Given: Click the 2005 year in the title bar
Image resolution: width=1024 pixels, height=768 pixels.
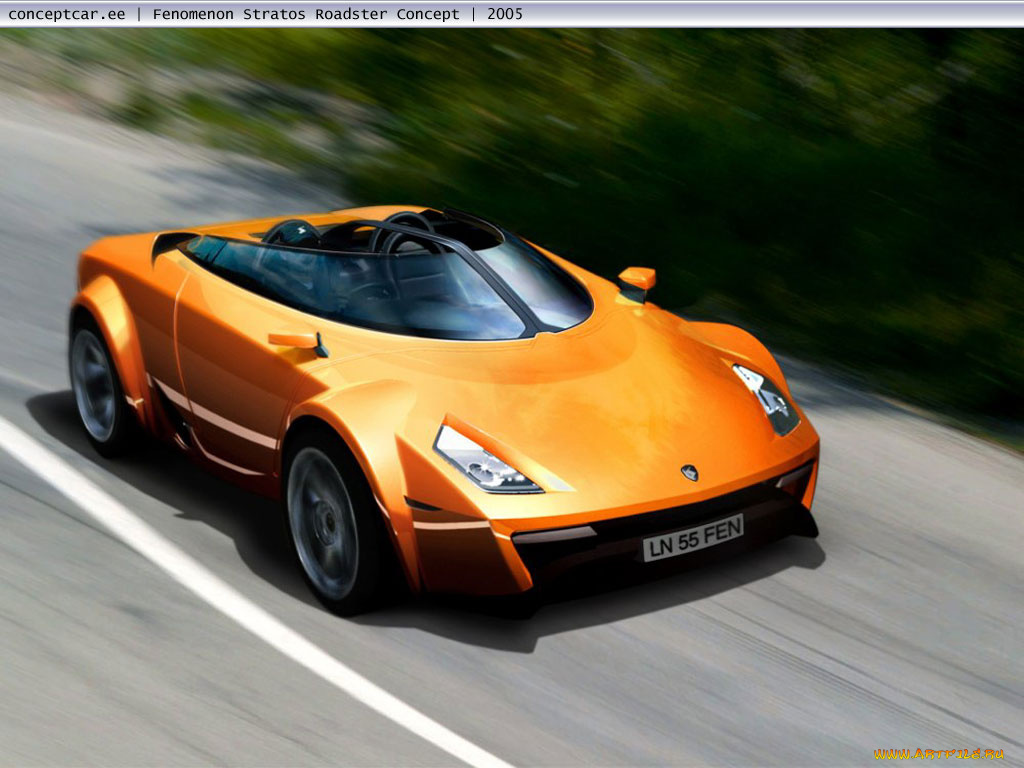Looking at the screenshot, I should [x=505, y=14].
